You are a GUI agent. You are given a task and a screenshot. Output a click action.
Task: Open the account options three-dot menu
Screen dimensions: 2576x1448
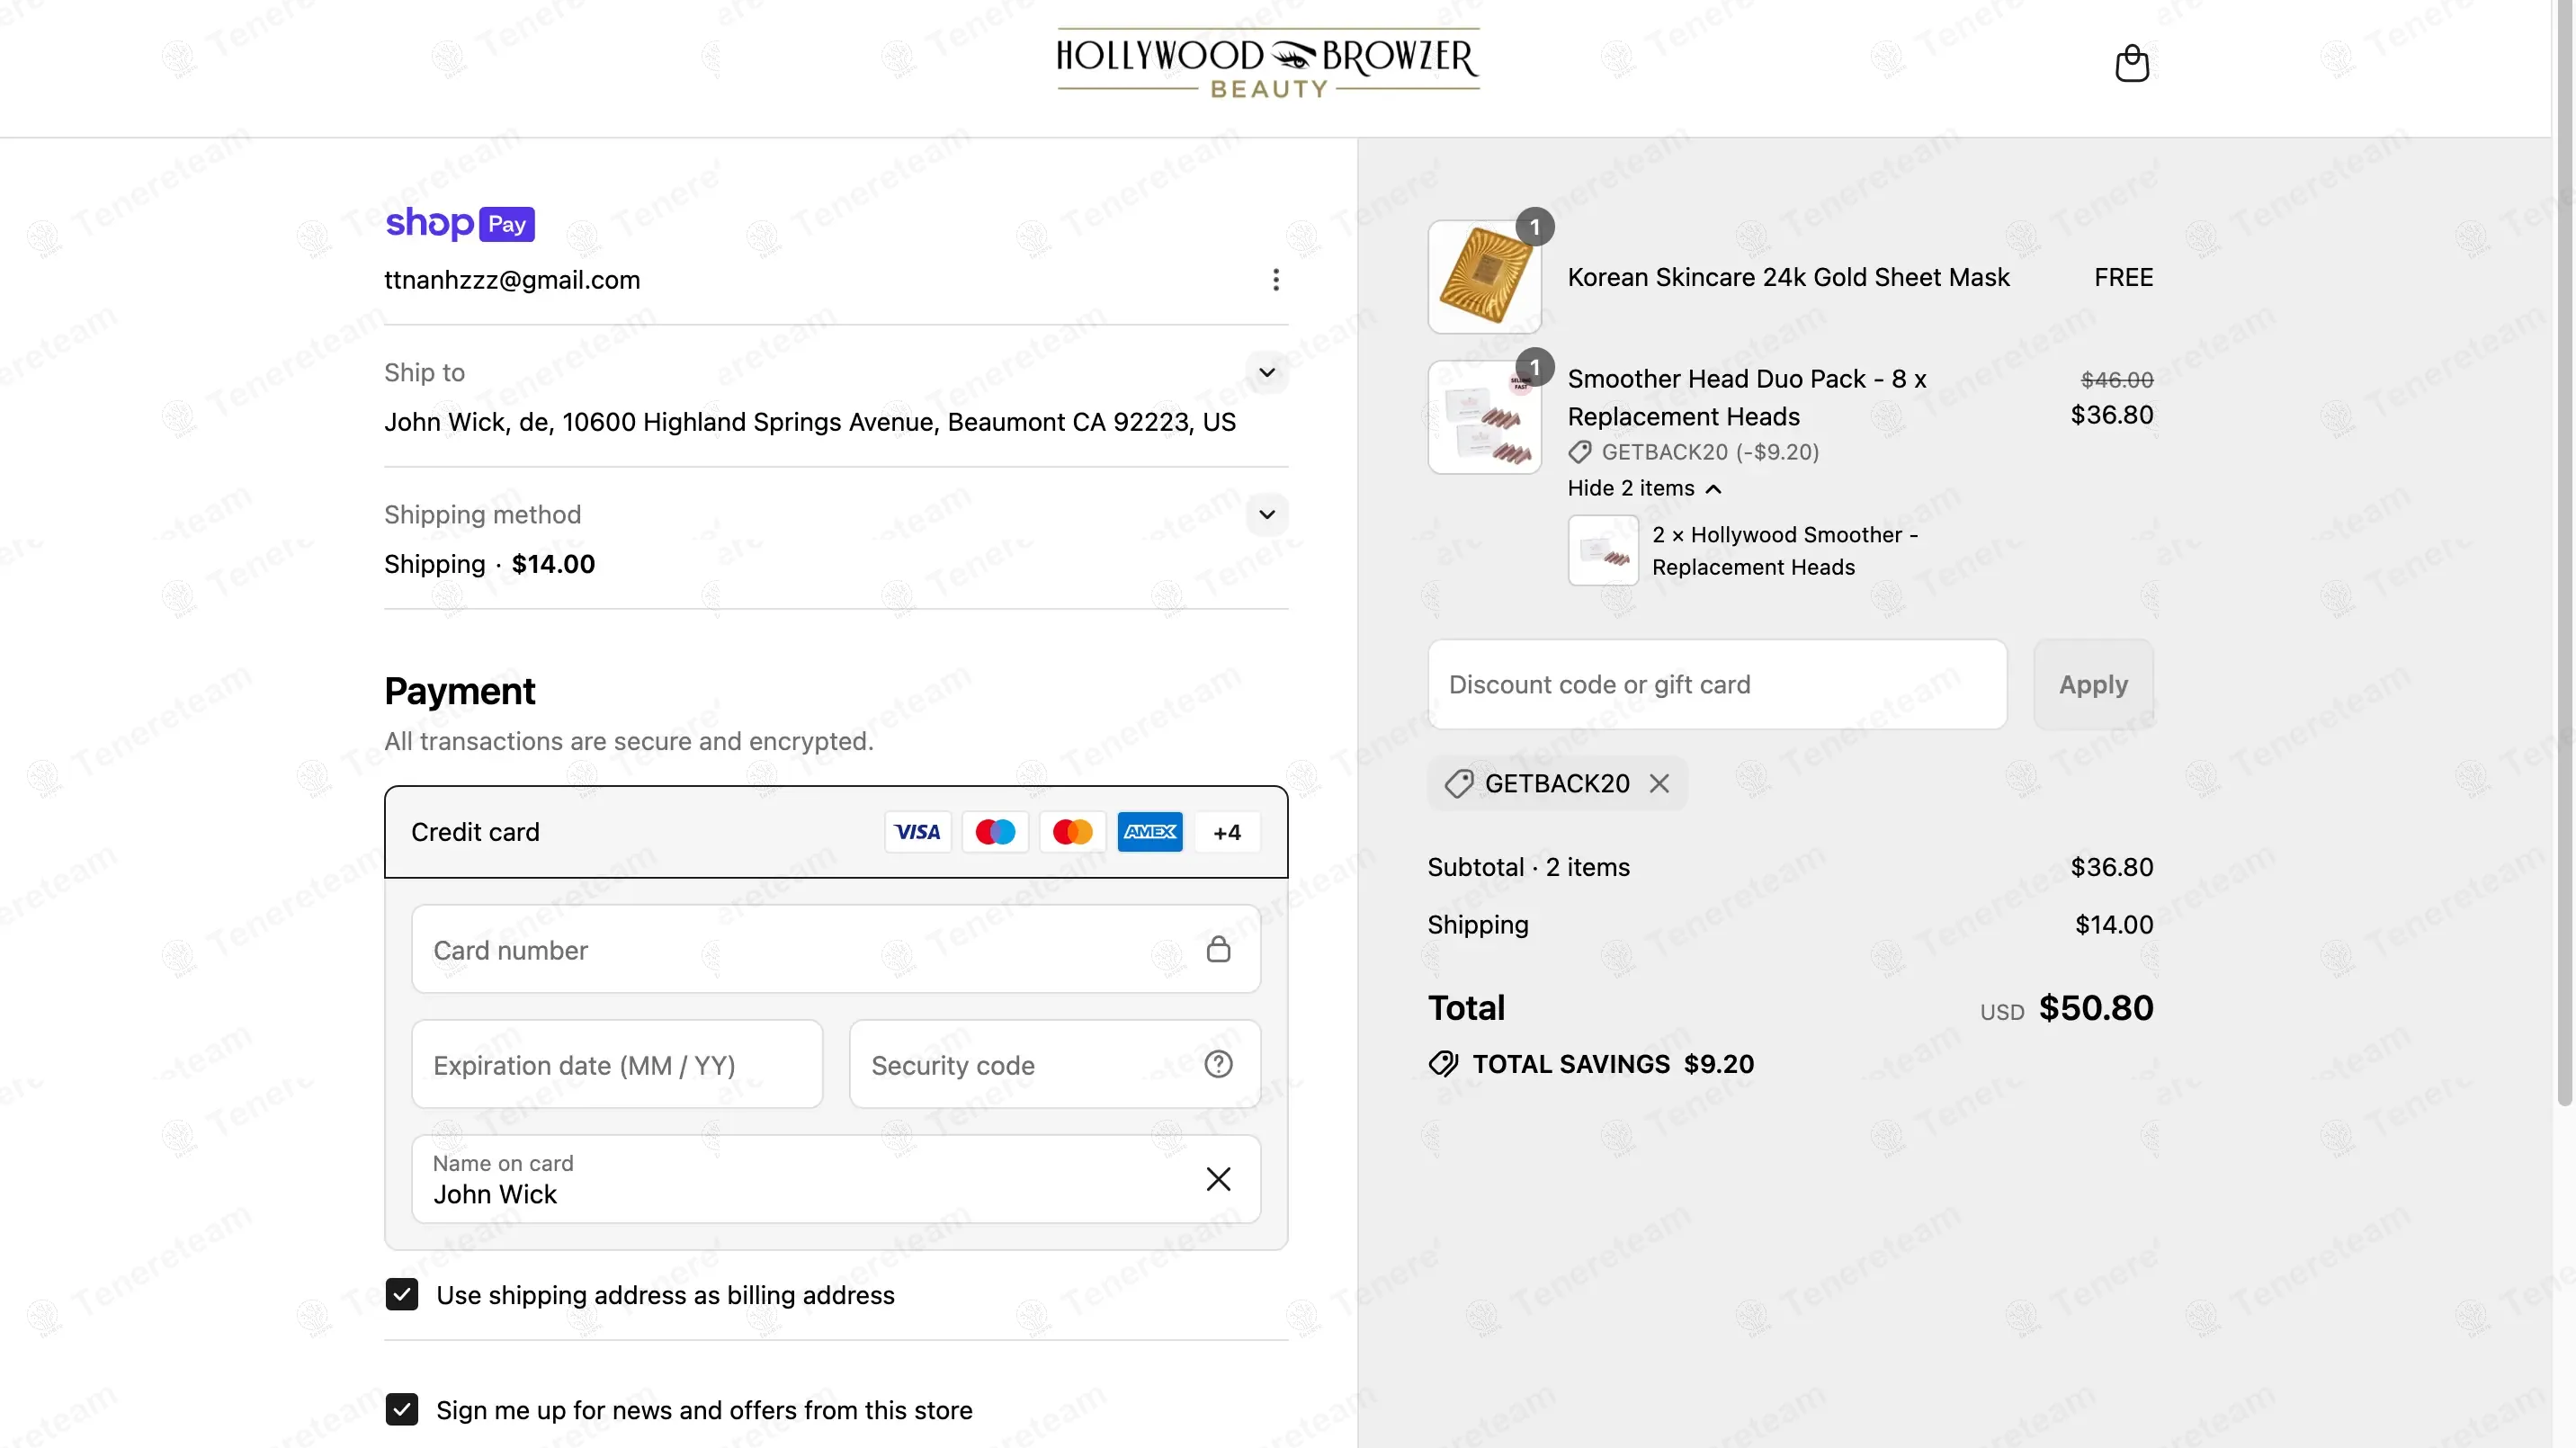pyautogui.click(x=1276, y=280)
